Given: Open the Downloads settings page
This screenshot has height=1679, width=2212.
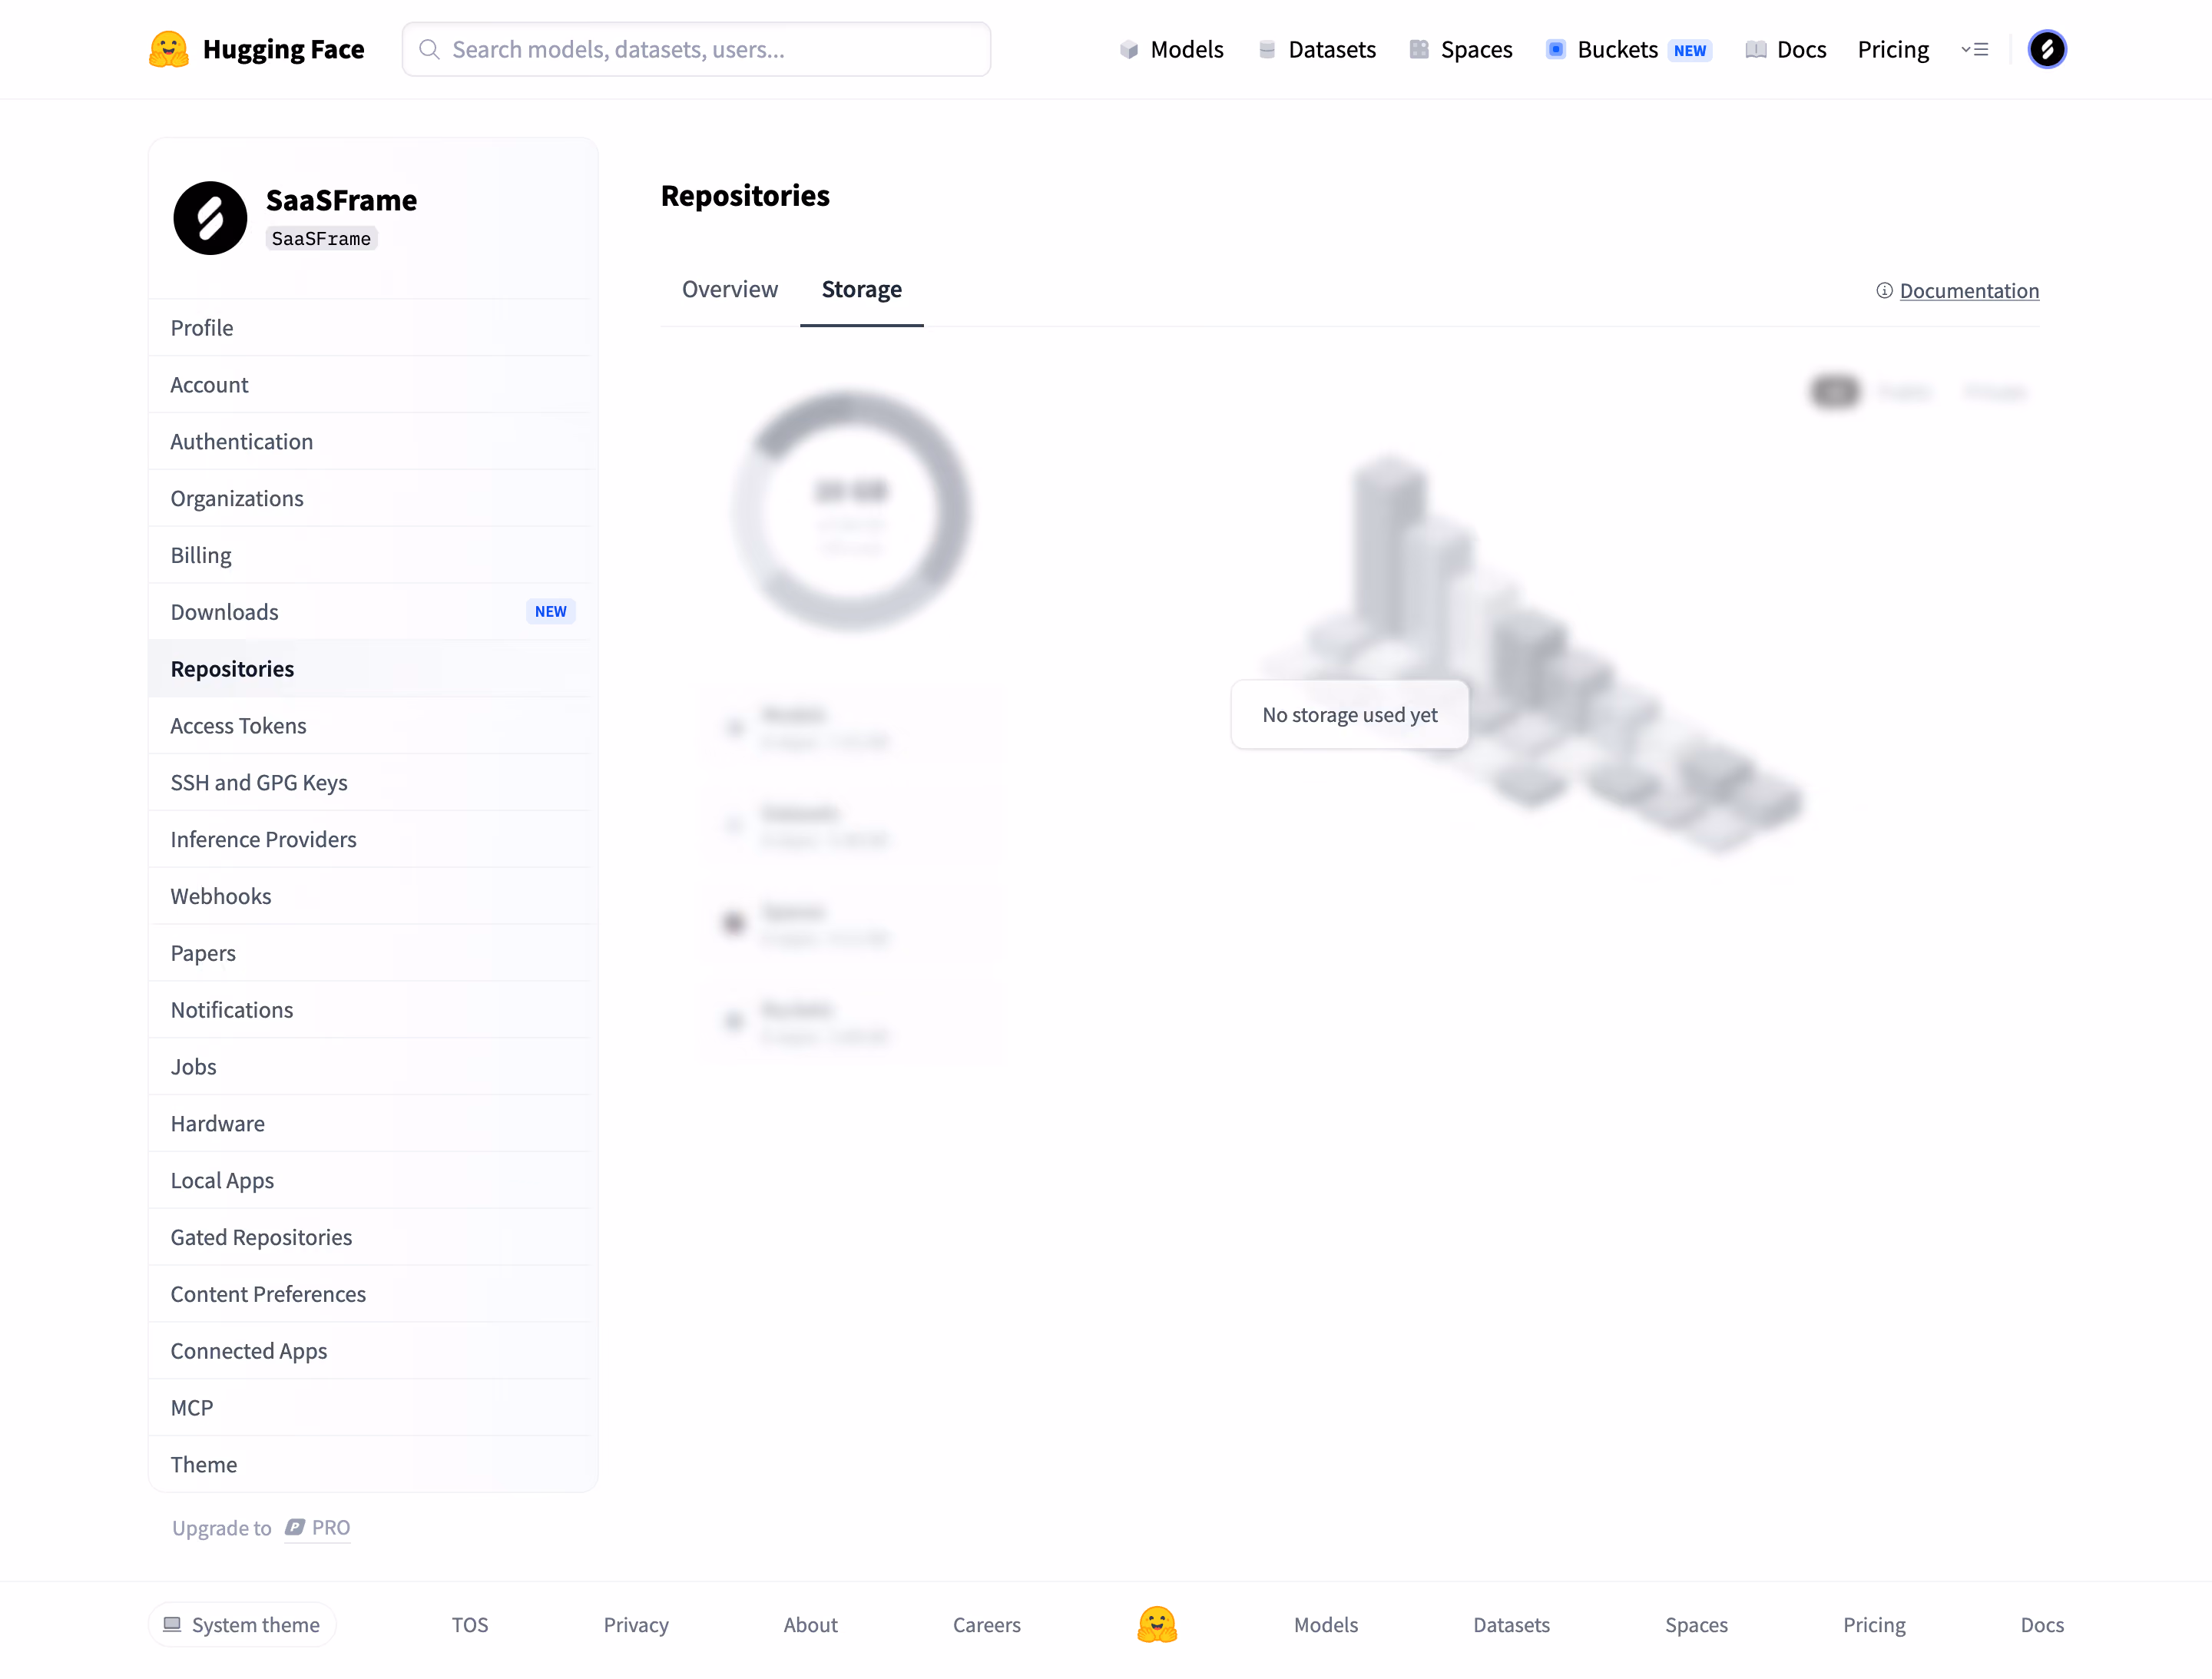Looking at the screenshot, I should tap(373, 611).
